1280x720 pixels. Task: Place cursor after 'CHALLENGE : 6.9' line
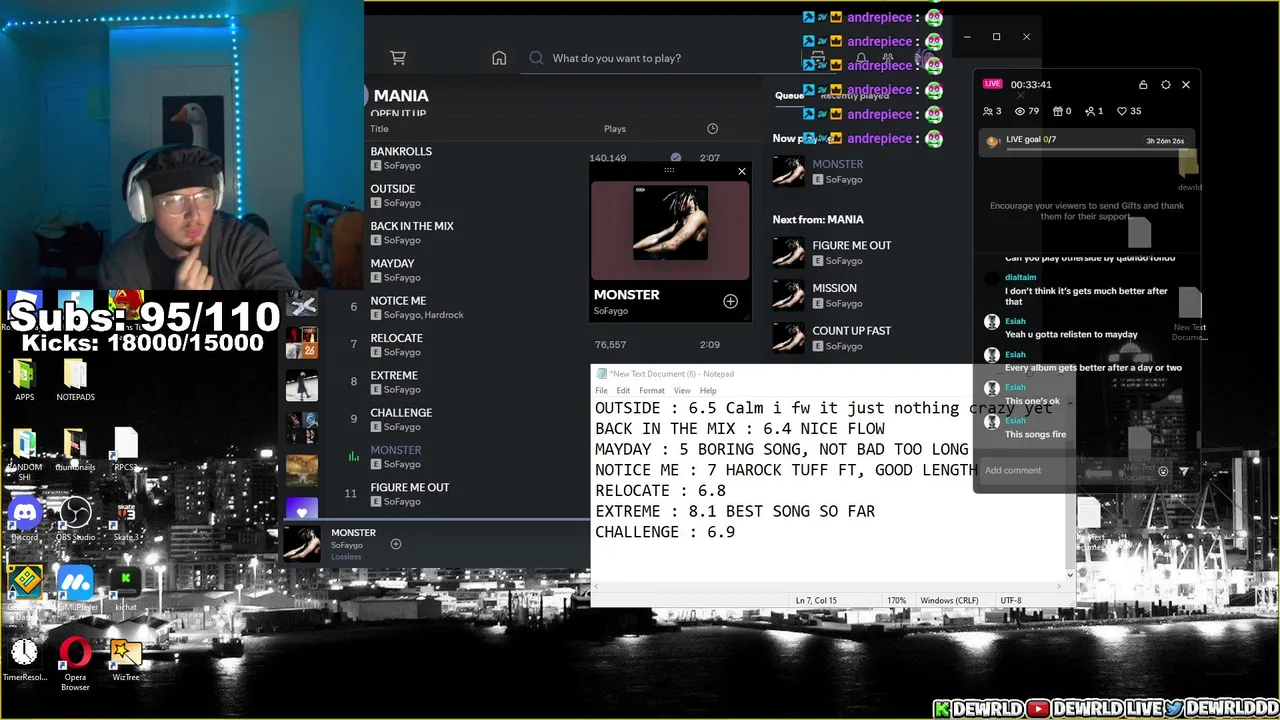[x=736, y=532]
